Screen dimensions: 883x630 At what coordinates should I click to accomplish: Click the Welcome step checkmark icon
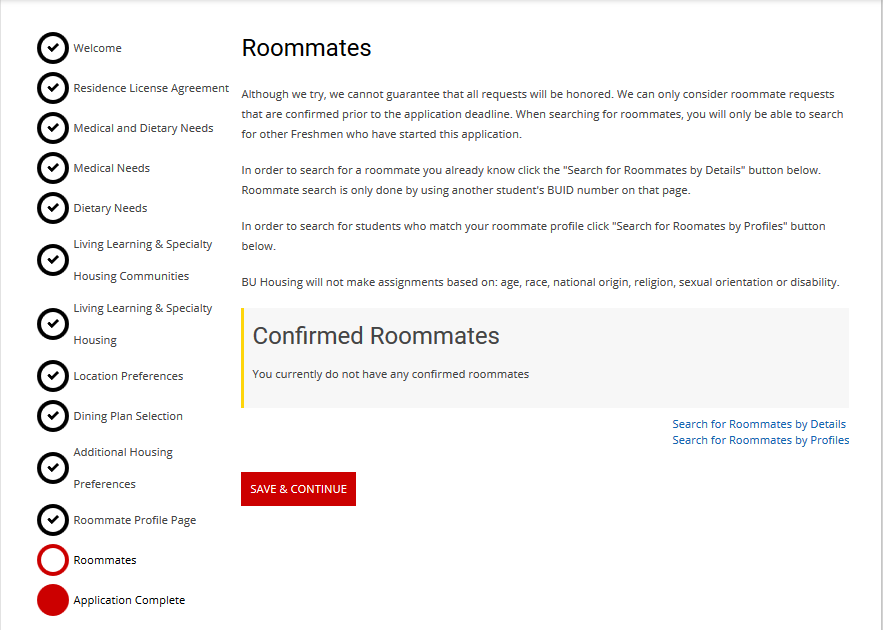pos(53,48)
